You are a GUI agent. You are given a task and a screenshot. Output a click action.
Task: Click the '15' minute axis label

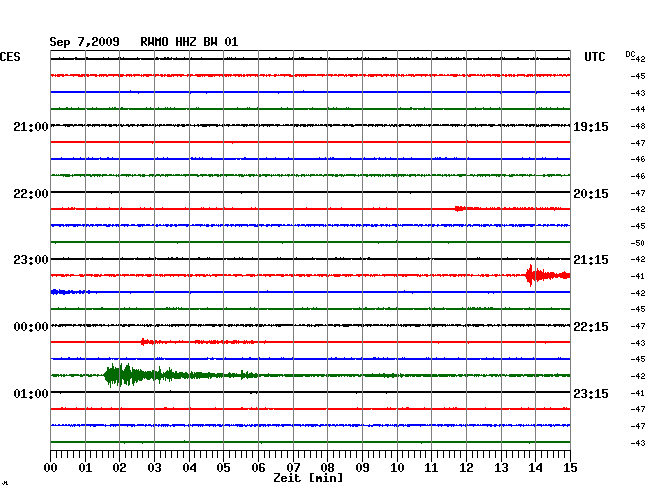pyautogui.click(x=570, y=468)
